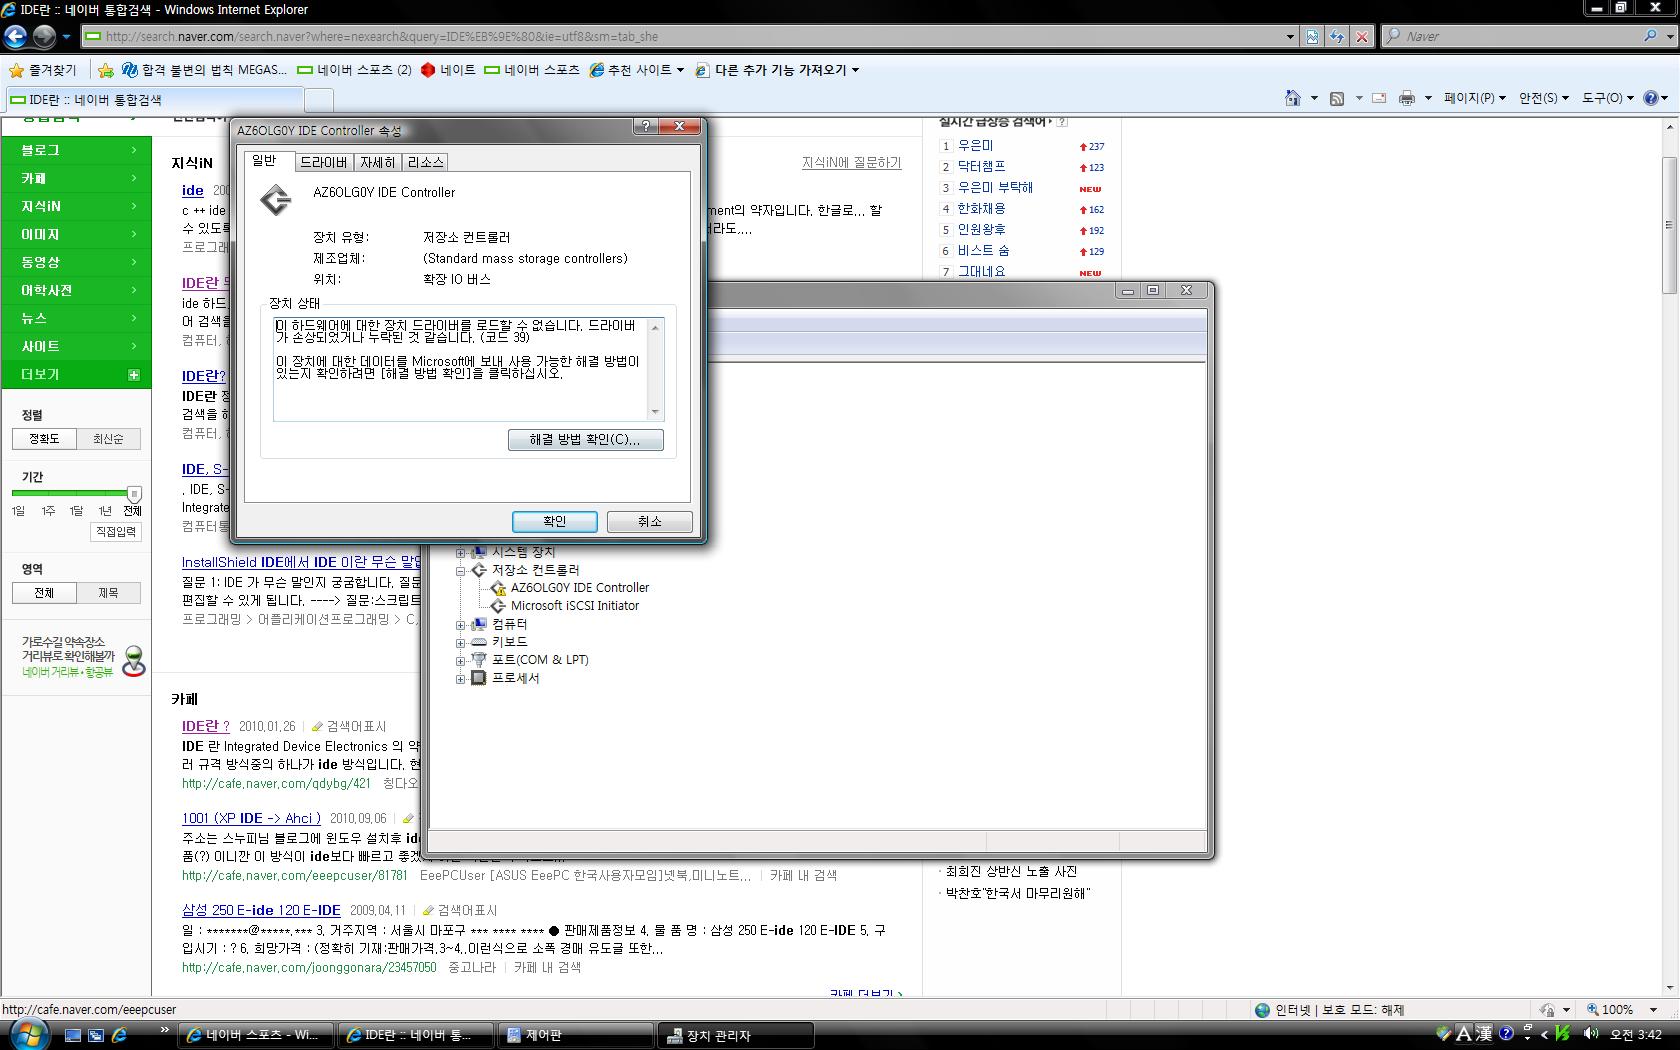This screenshot has width=1680, height=1050.
Task: Open the 블로그 sidebar category
Action: (x=76, y=150)
